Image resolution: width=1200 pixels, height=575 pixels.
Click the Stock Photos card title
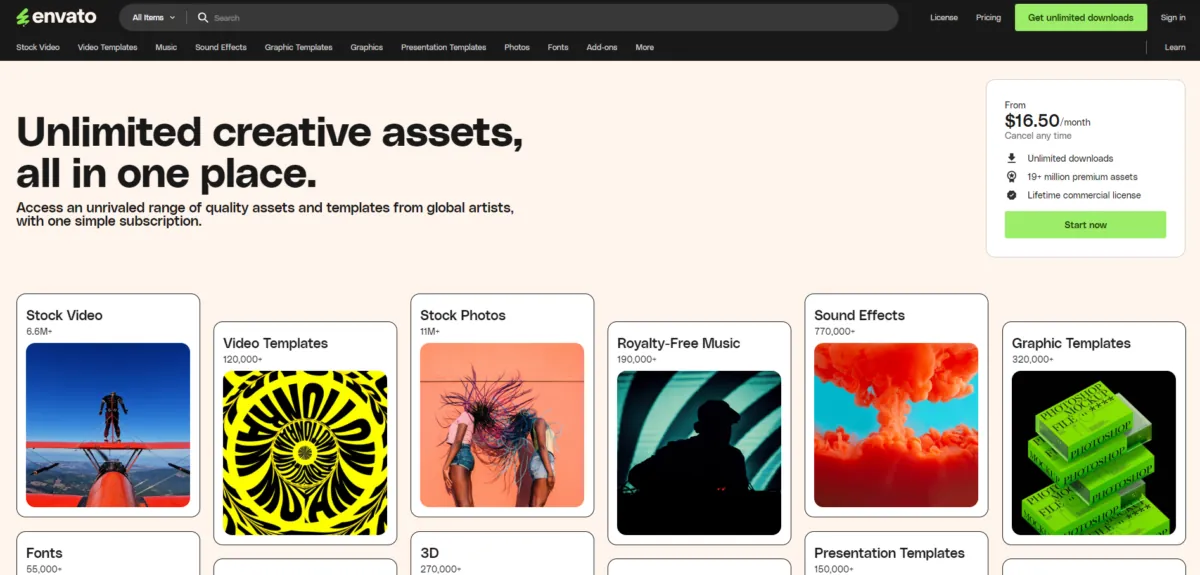[x=463, y=315]
